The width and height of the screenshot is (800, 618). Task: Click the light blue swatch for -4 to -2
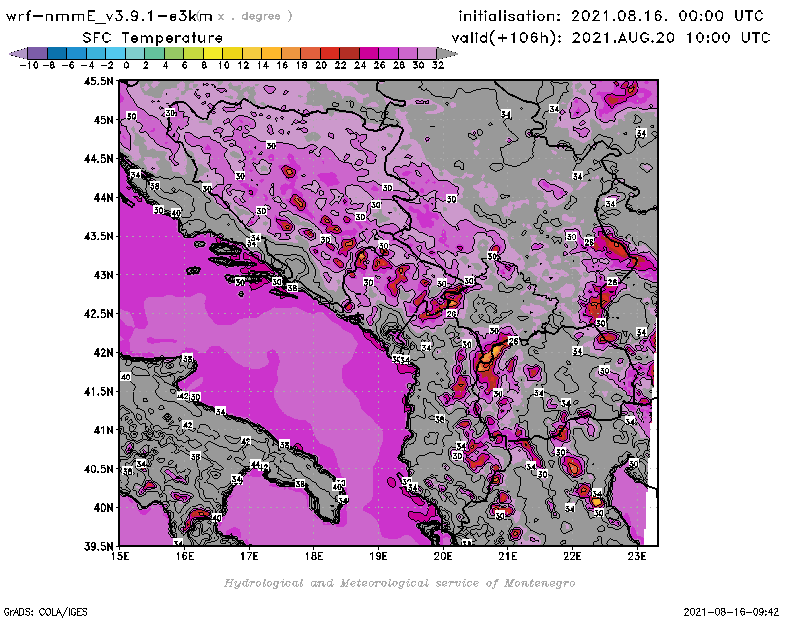coord(96,53)
